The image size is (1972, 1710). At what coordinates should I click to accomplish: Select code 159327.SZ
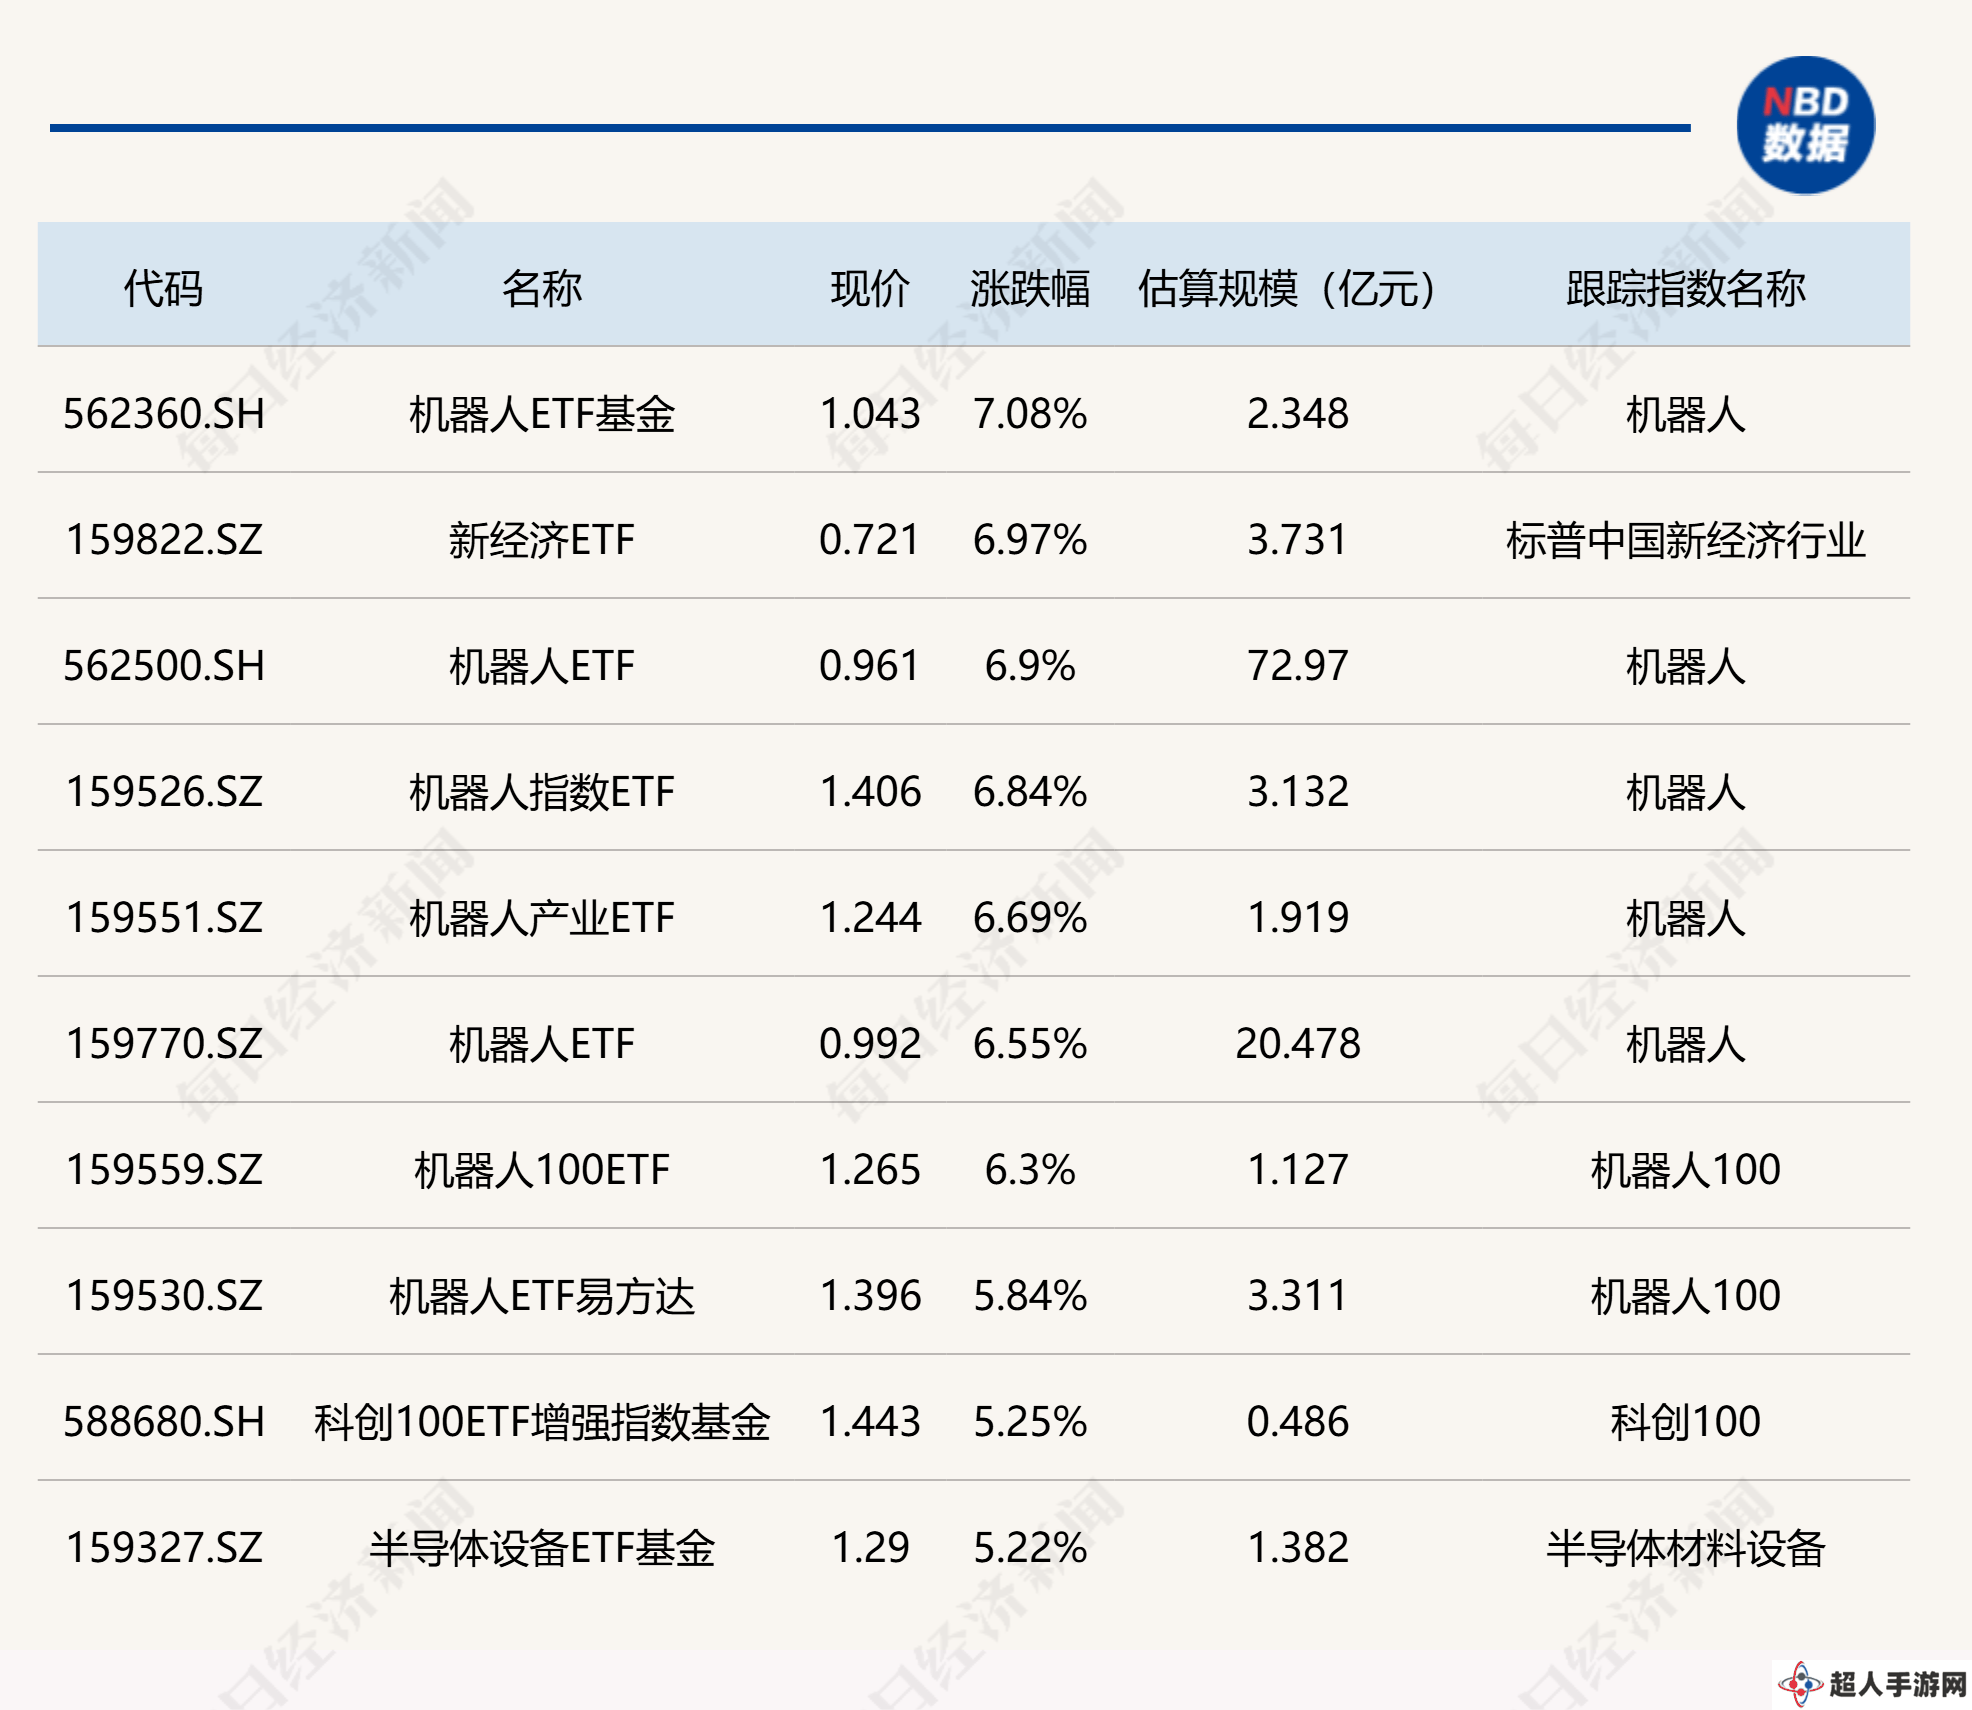[164, 1548]
